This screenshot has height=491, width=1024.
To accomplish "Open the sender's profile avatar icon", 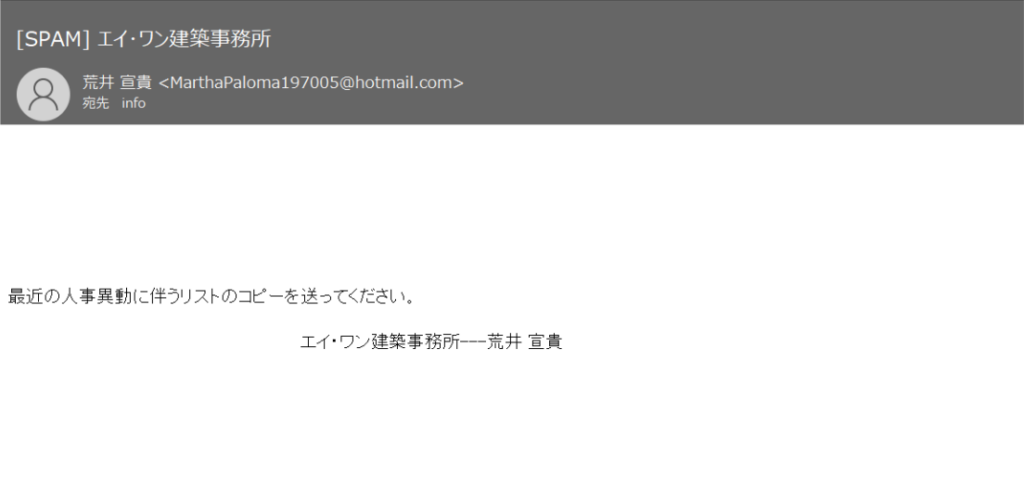I will pyautogui.click(x=43, y=94).
